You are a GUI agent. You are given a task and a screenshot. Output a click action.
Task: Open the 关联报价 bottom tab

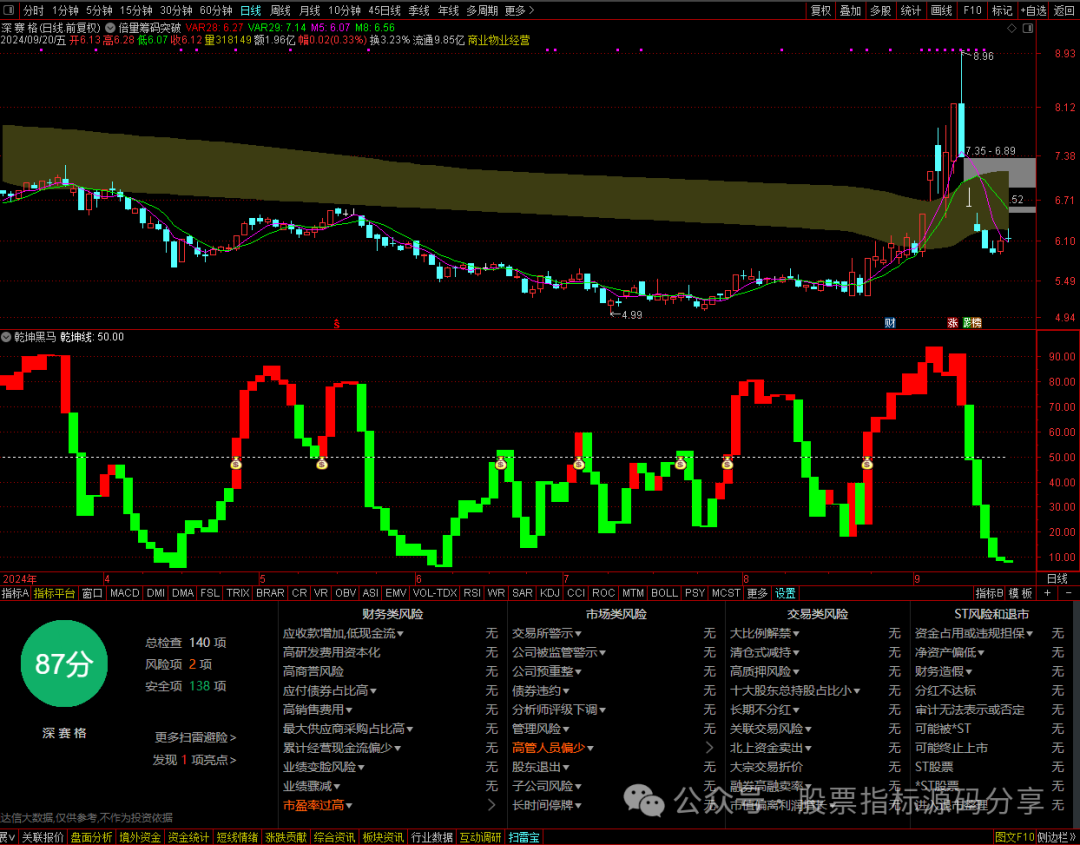[x=42, y=837]
